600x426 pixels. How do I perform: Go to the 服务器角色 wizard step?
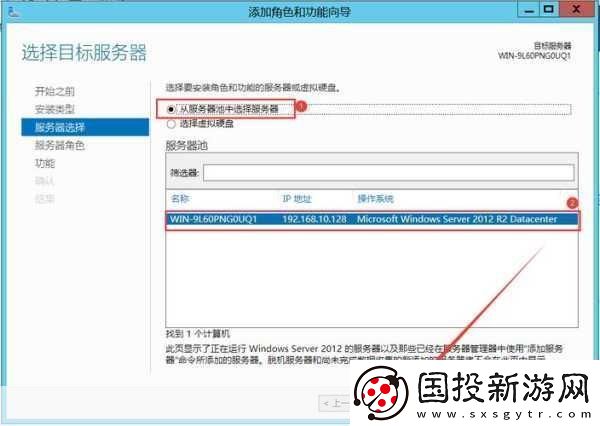[x=60, y=145]
